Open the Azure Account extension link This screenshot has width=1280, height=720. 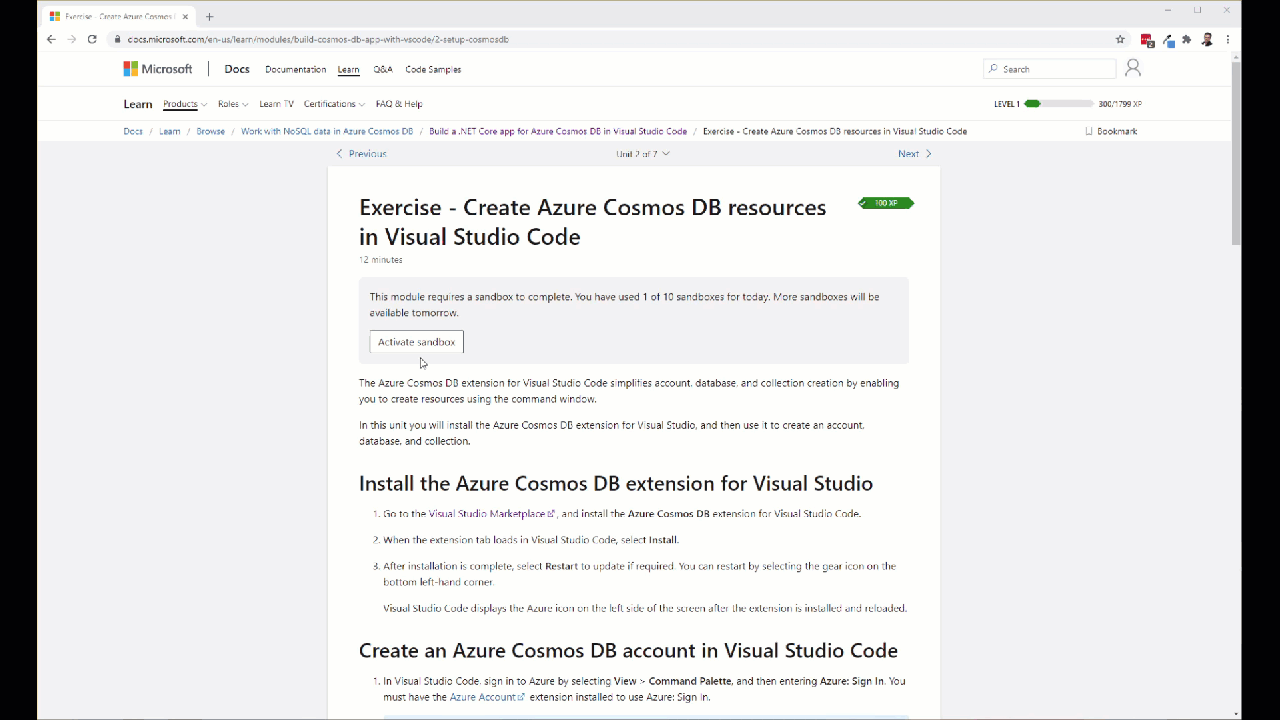click(487, 697)
